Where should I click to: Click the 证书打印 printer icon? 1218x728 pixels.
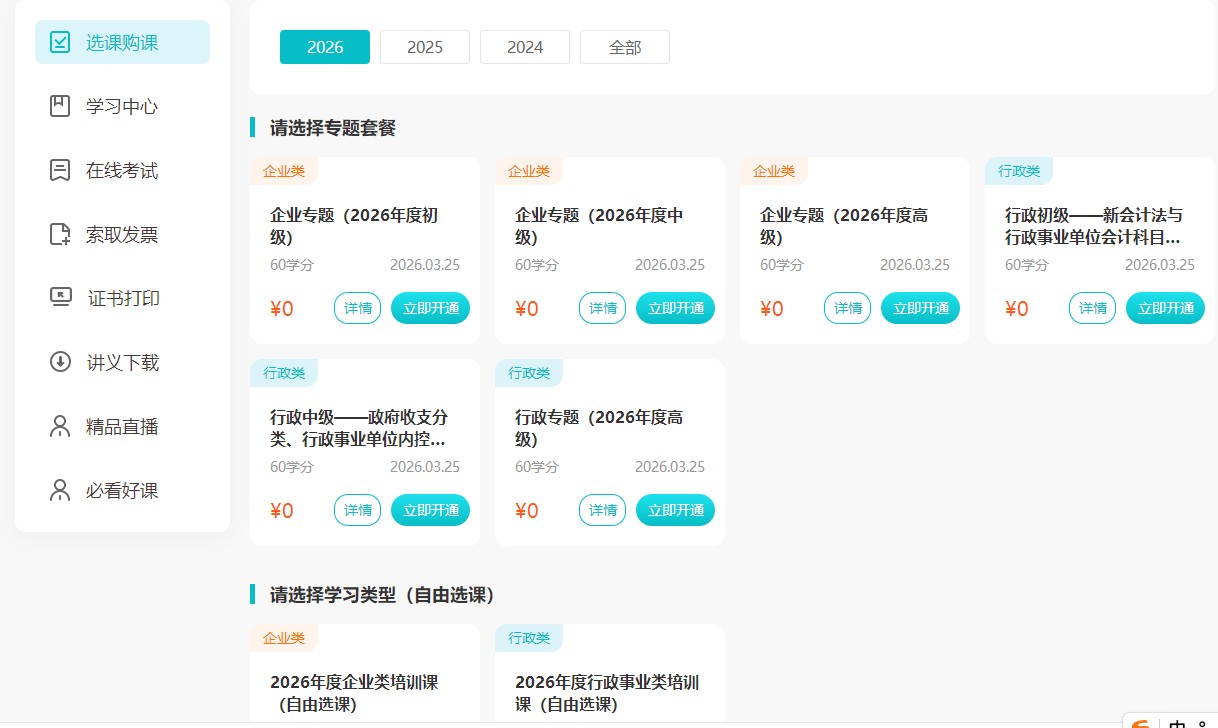coord(60,298)
